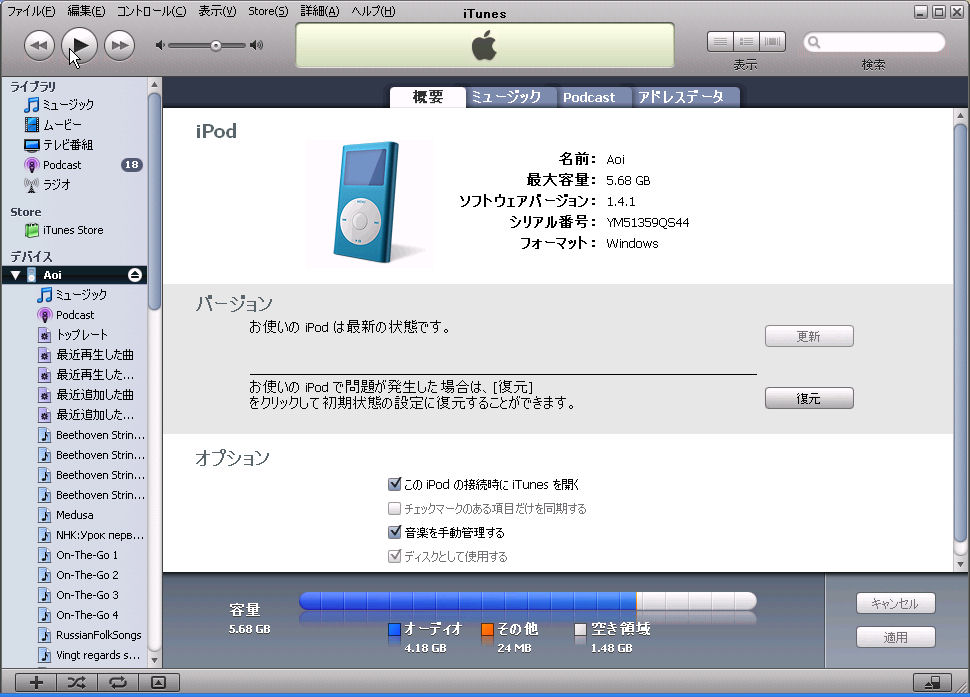Open the コントロール(C) menu
This screenshot has width=970, height=697.
point(151,11)
